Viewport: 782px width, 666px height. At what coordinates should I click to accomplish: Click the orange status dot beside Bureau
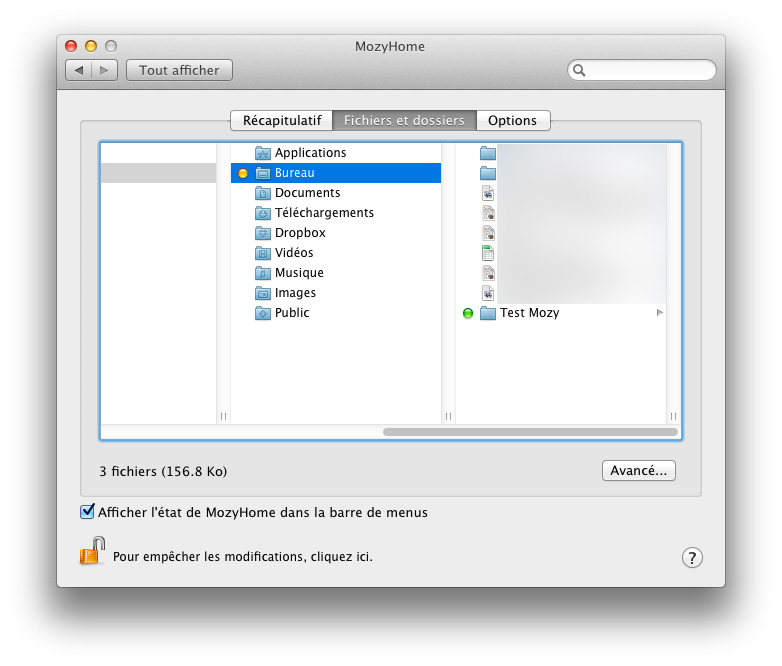[x=243, y=174]
